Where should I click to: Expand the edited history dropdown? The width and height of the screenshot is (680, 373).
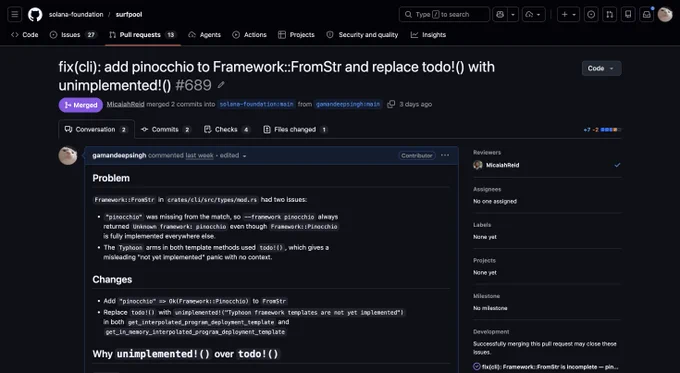233,155
